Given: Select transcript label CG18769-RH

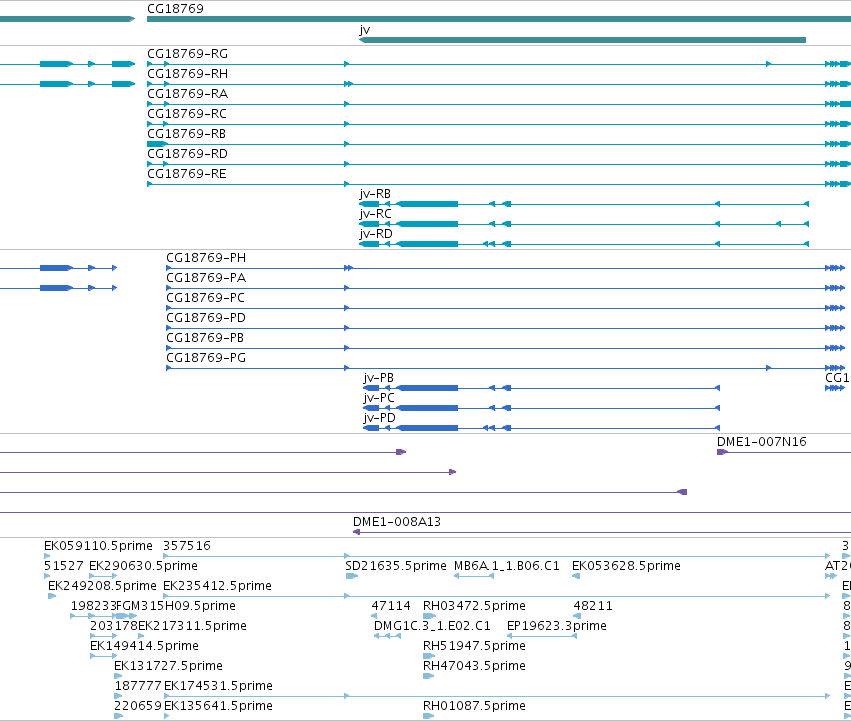Looking at the screenshot, I should click(187, 74).
